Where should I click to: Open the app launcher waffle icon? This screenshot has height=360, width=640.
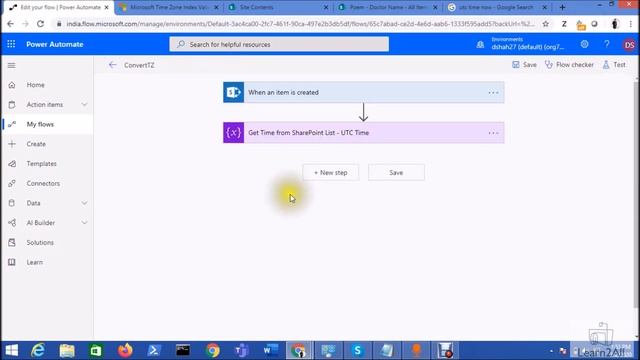11,44
